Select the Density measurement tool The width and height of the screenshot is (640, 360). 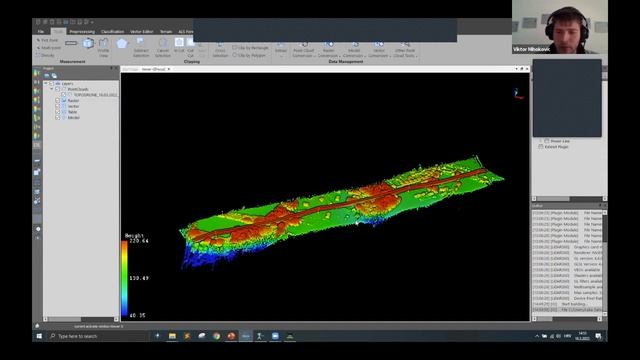[x=45, y=55]
